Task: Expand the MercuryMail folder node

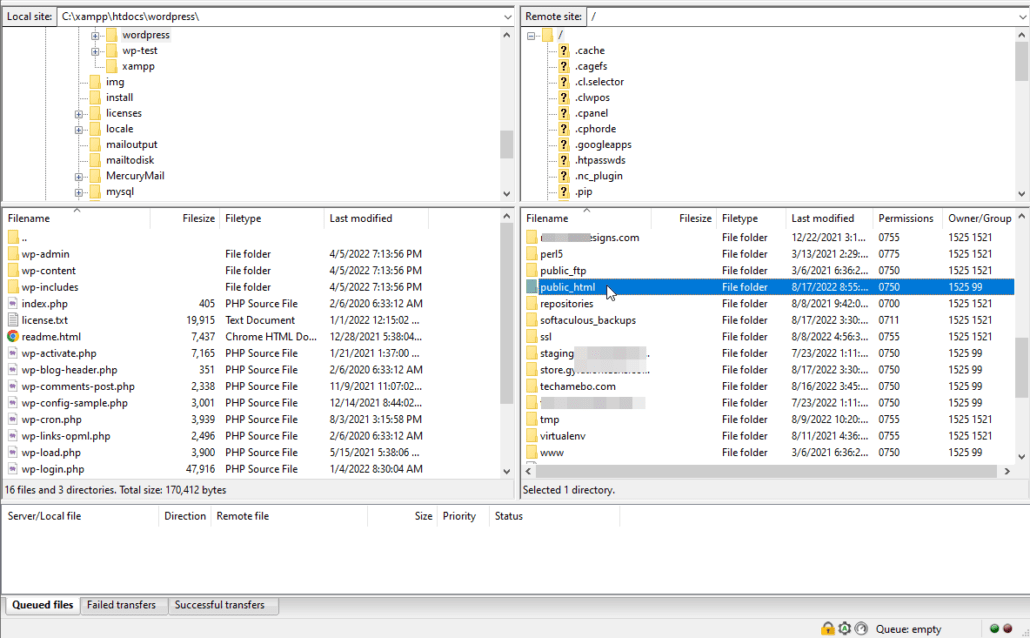Action: tap(79, 177)
